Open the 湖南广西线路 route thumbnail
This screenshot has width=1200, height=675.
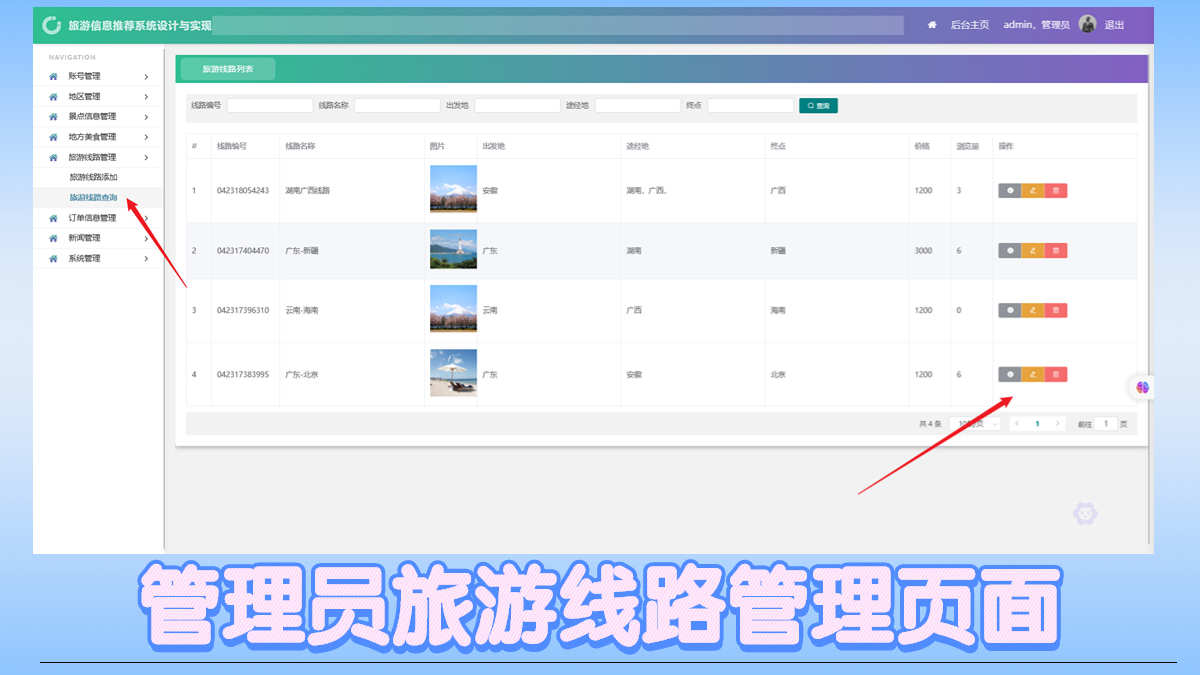(453, 189)
